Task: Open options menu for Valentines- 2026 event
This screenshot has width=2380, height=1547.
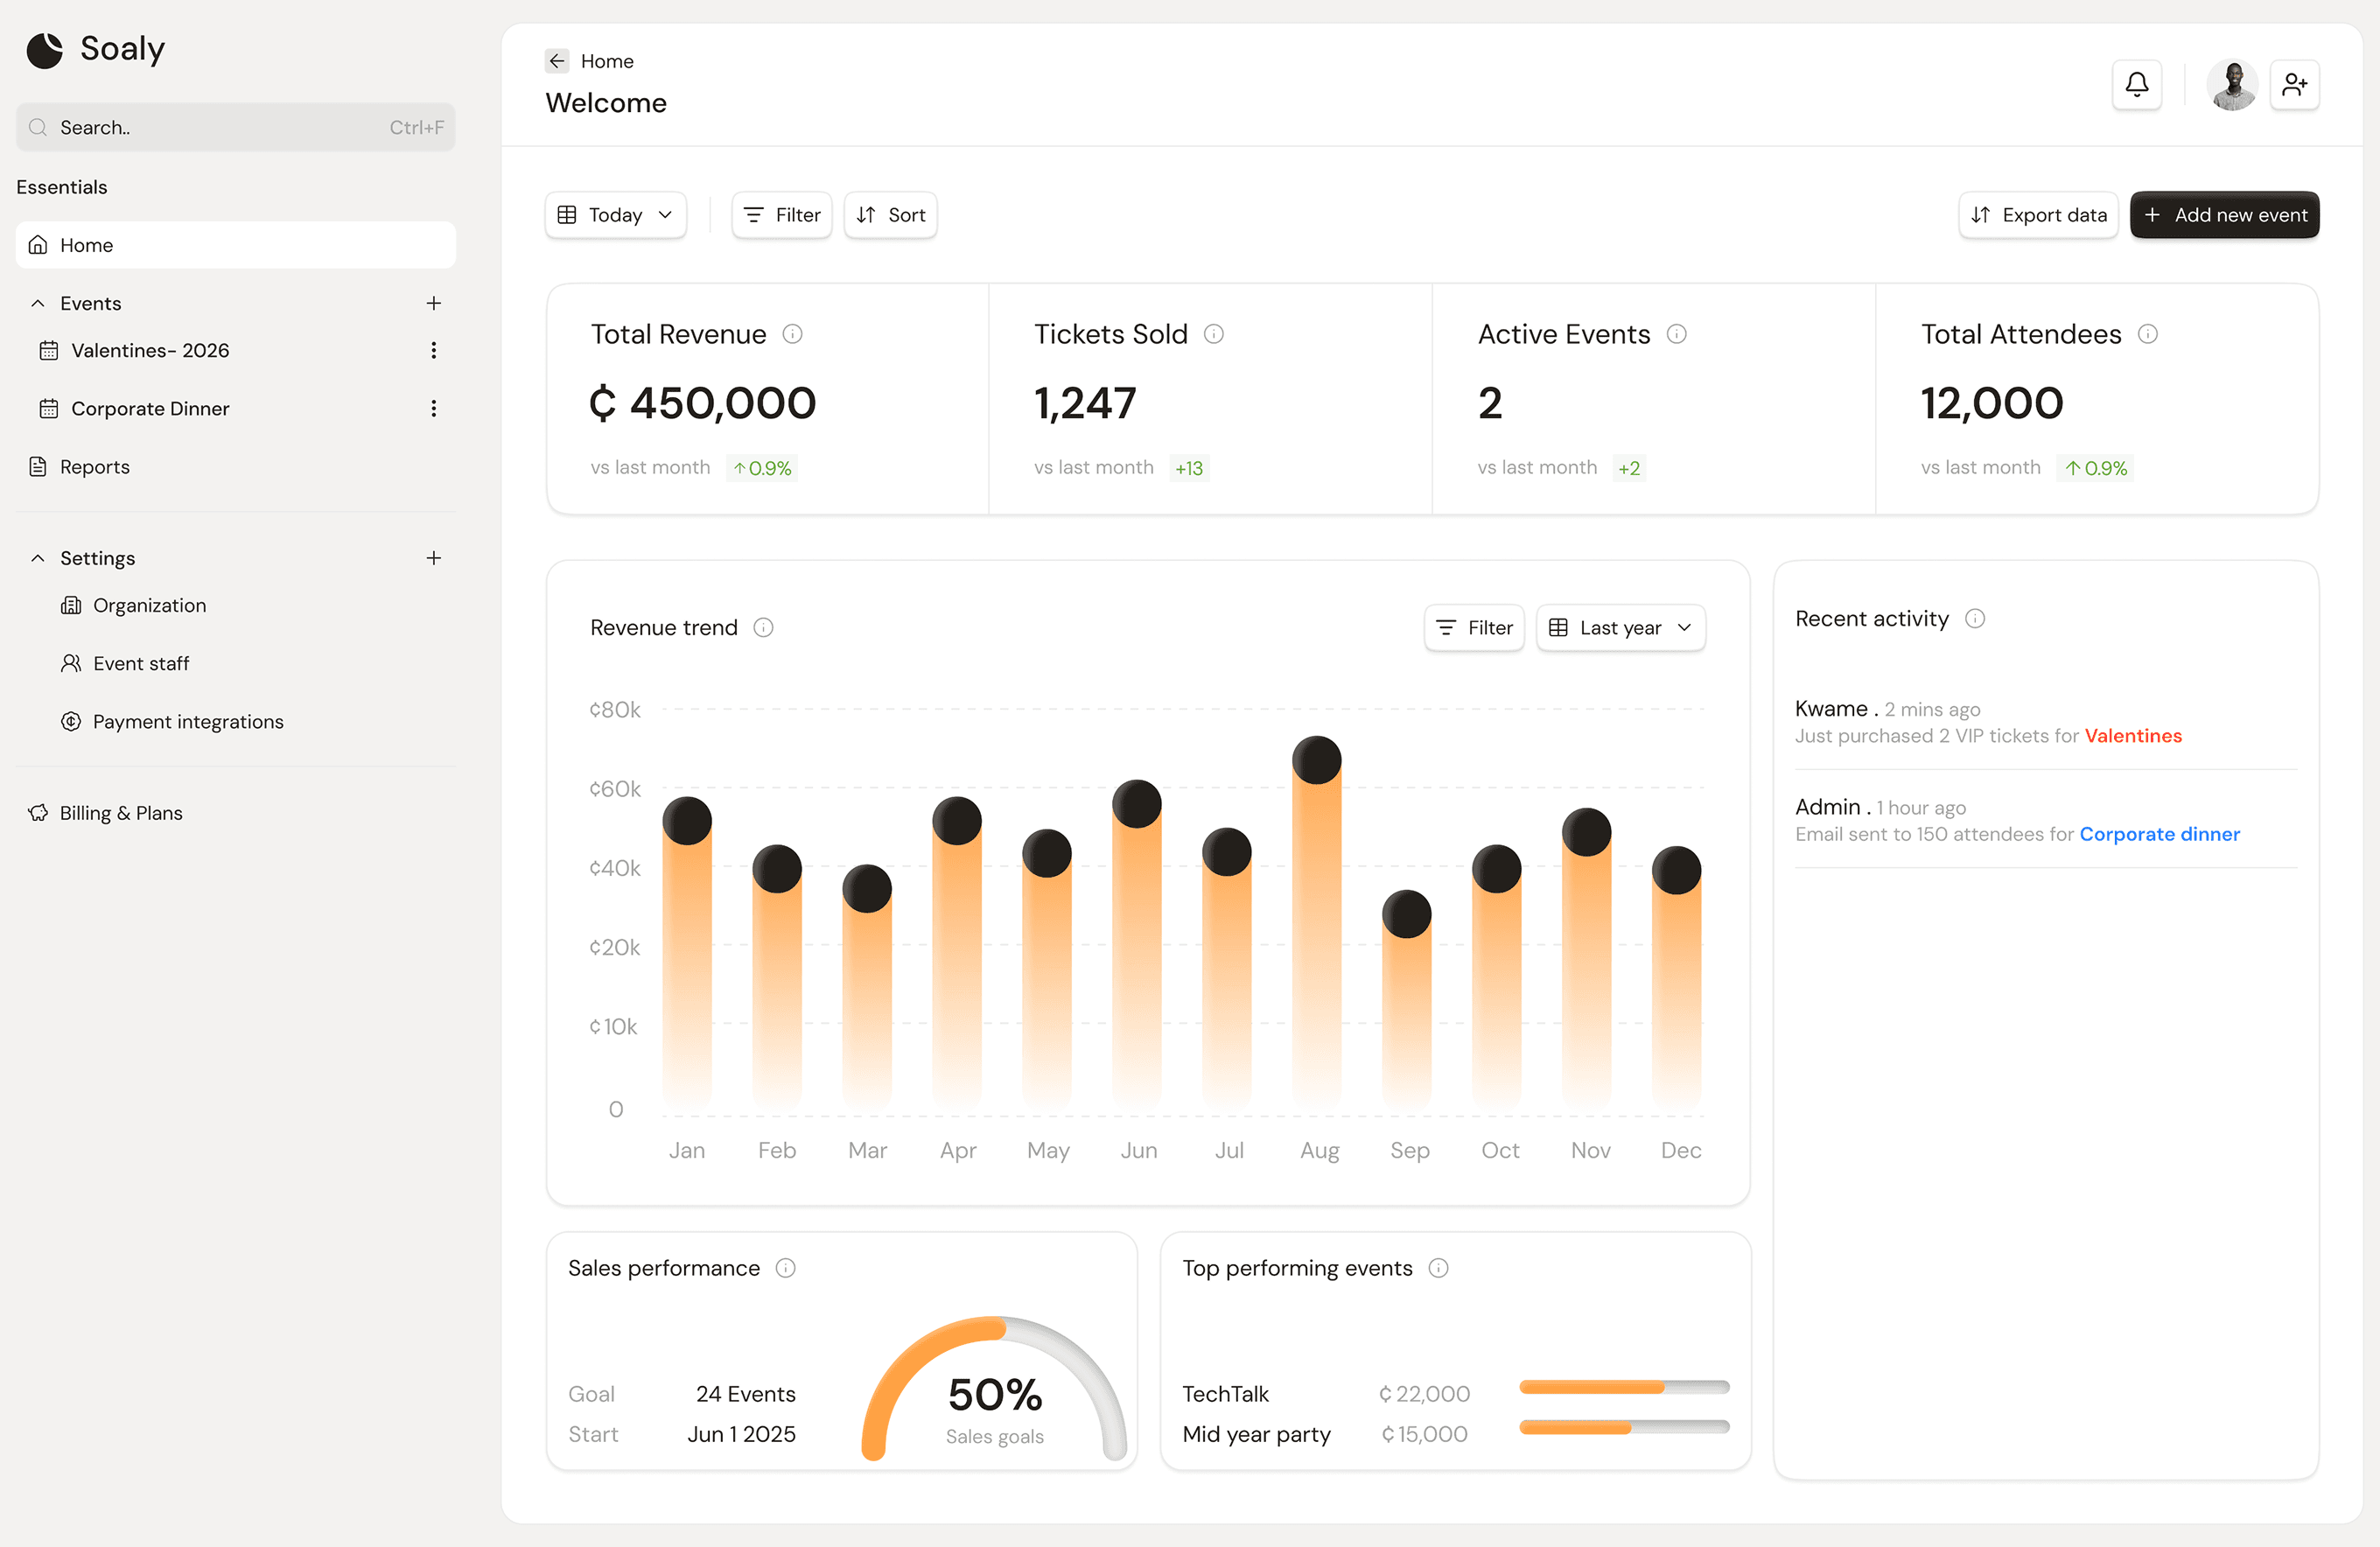Action: click(x=433, y=350)
